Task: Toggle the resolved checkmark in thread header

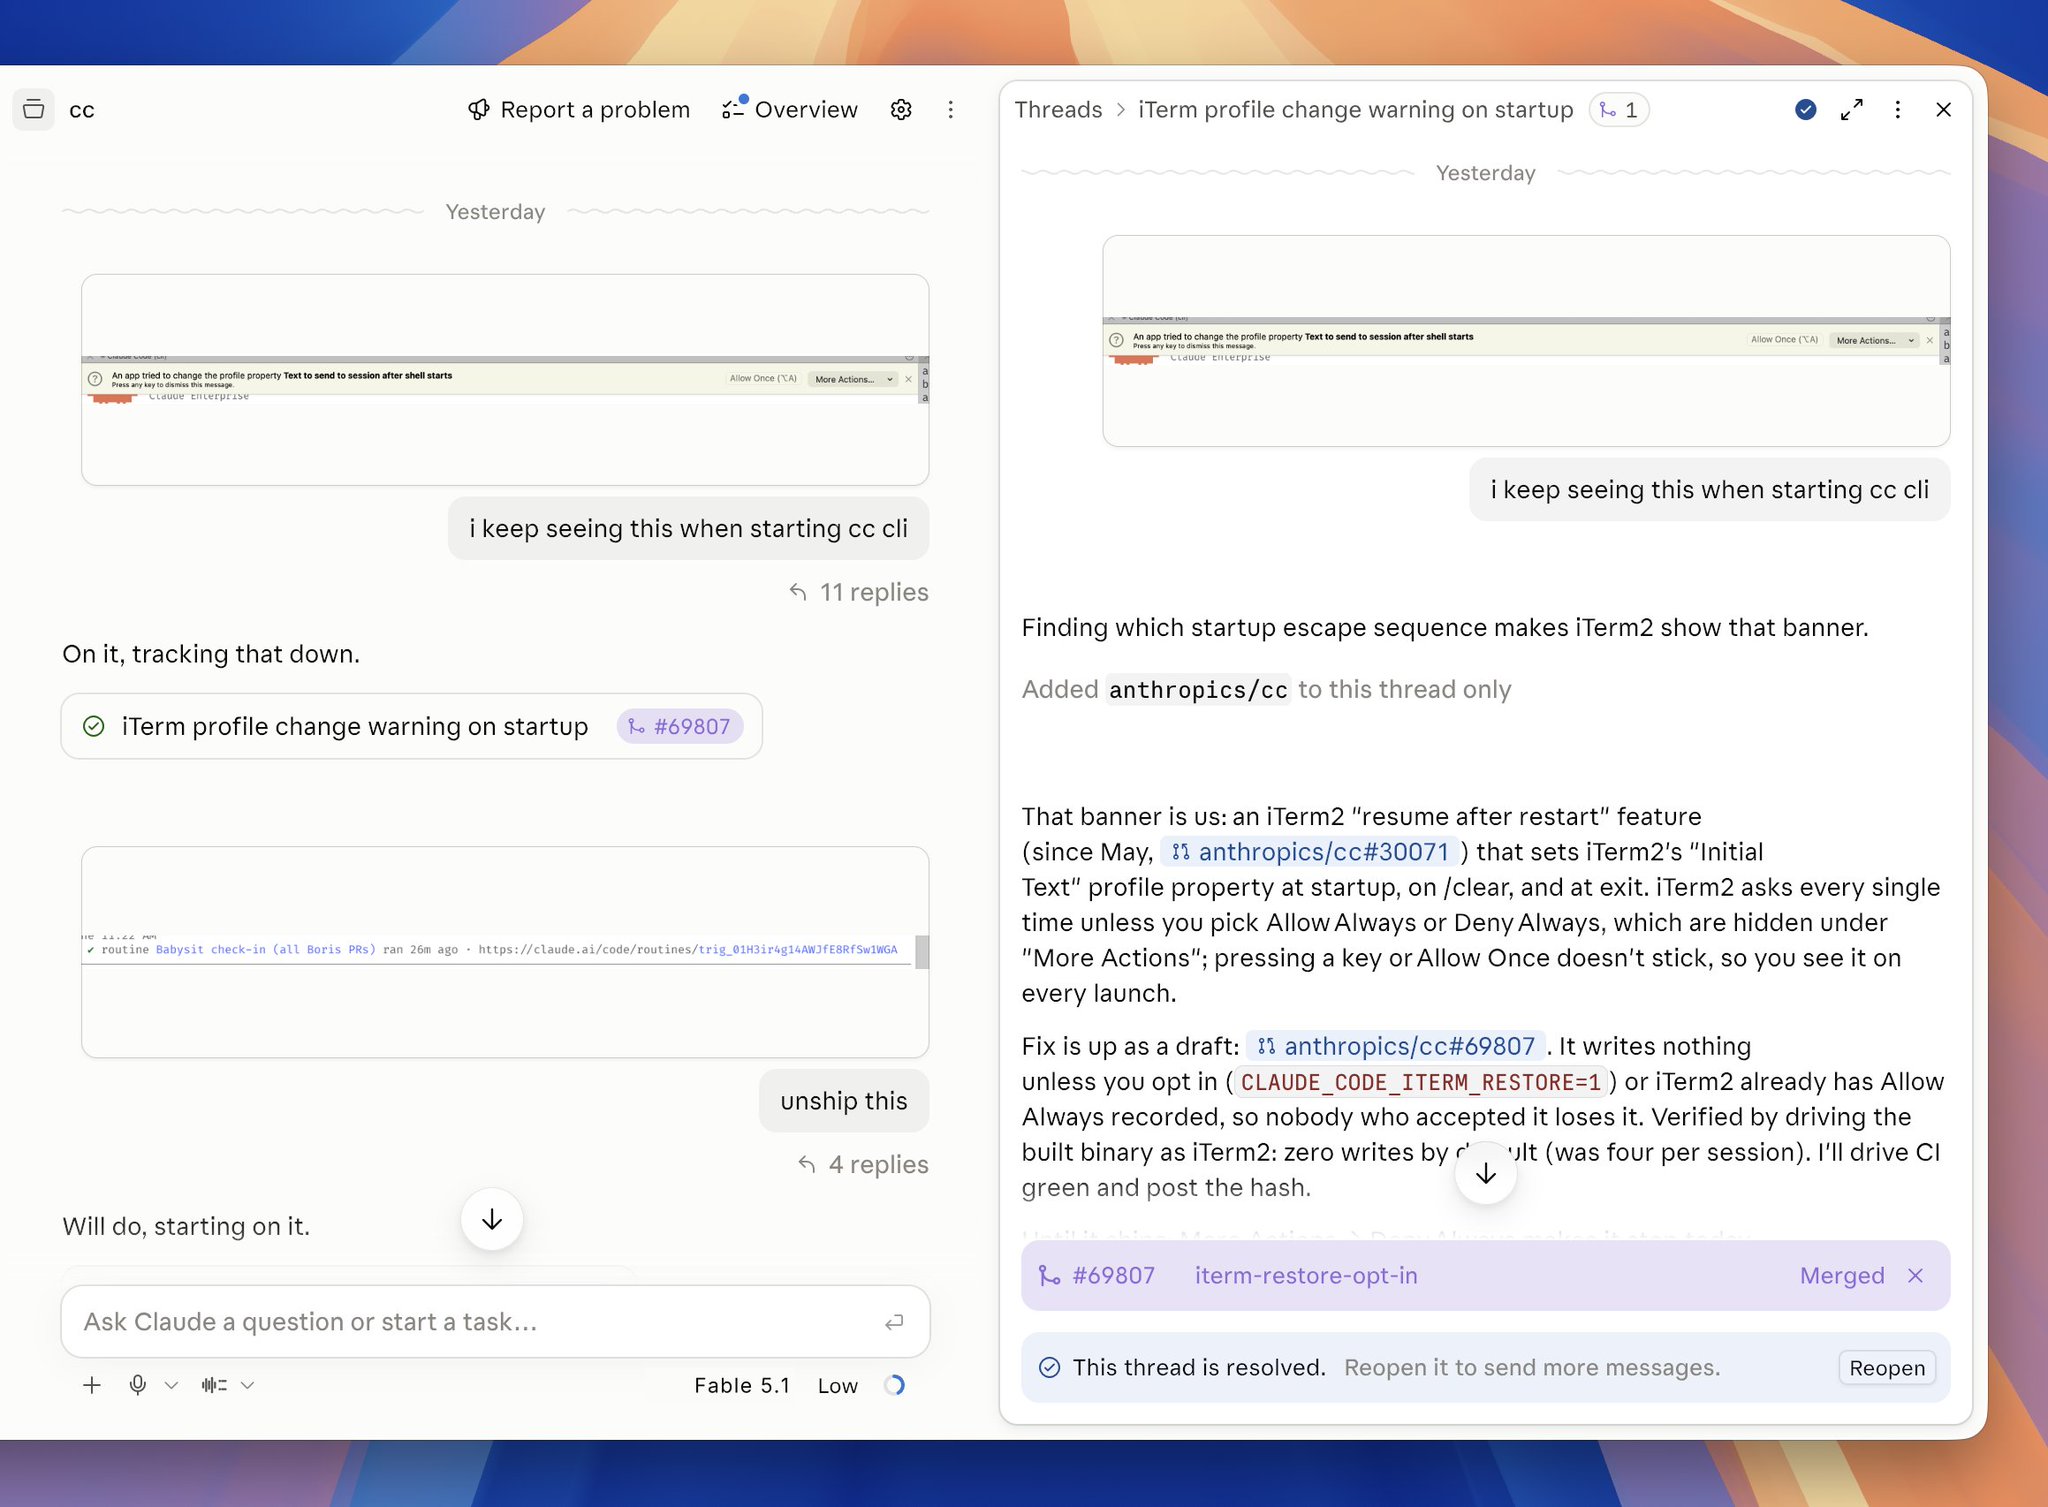Action: pos(1805,109)
